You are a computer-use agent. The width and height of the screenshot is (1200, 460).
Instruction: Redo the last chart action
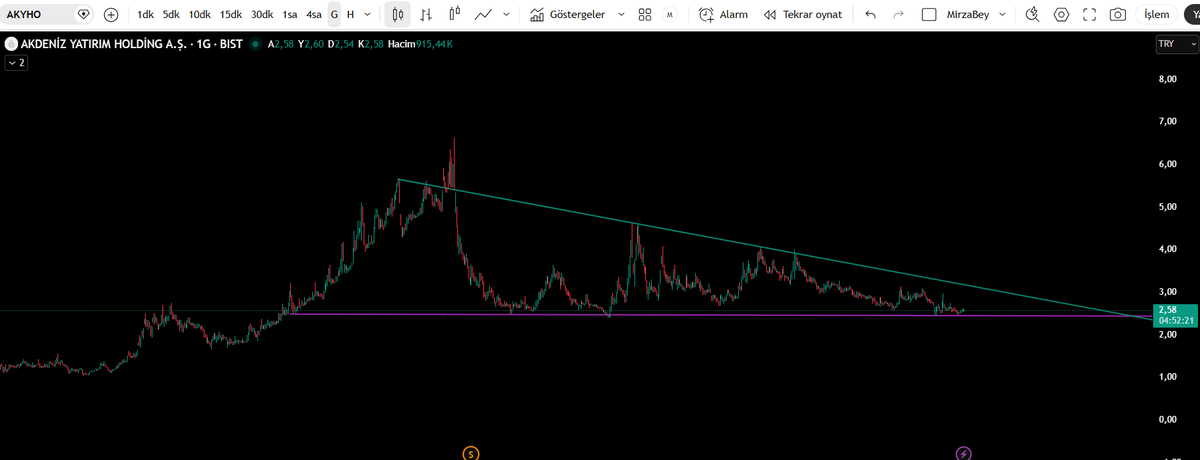tap(897, 15)
